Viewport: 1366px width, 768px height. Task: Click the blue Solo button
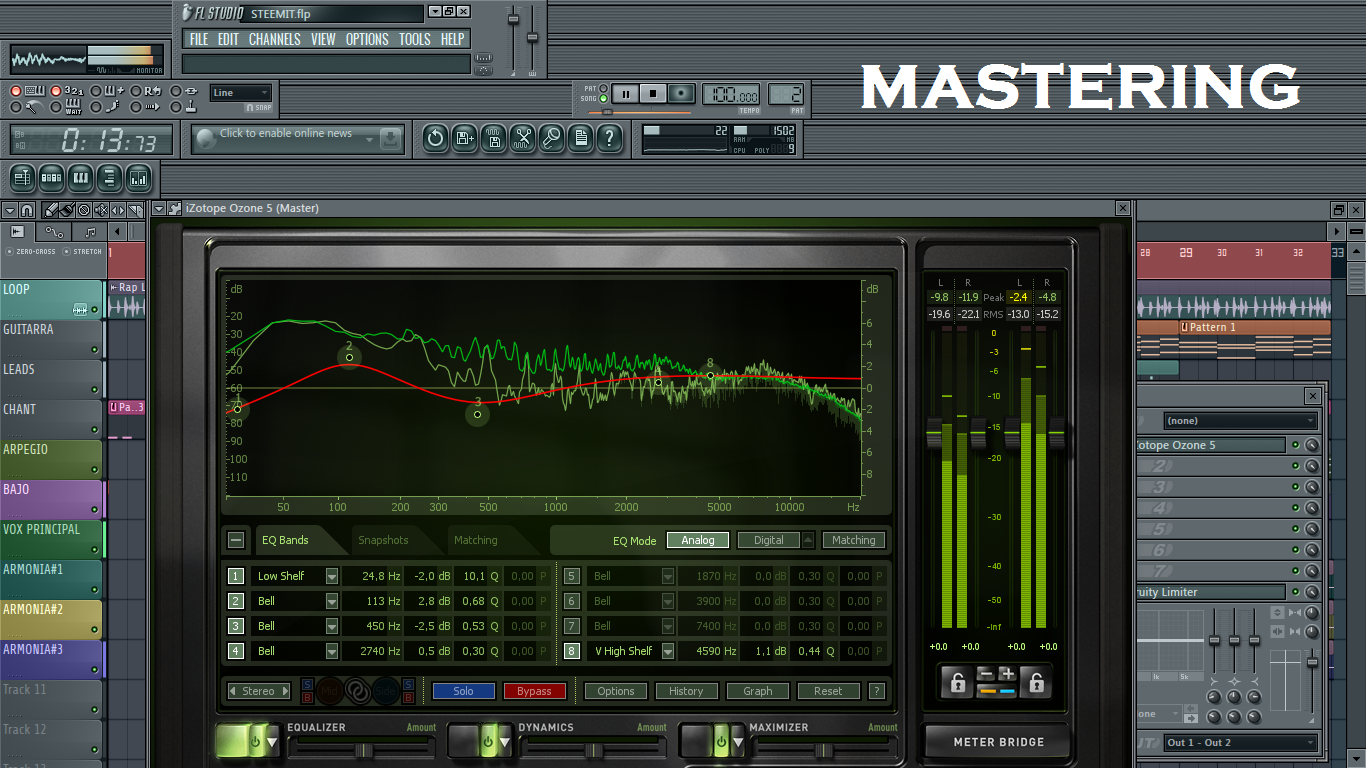coord(463,691)
